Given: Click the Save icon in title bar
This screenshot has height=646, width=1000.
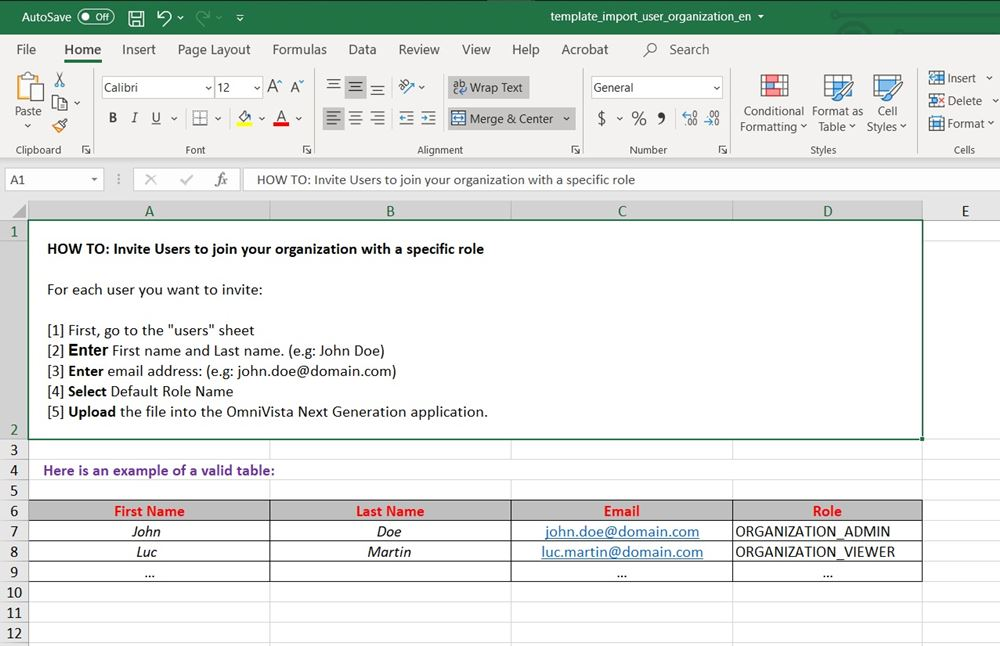Looking at the screenshot, I should point(137,17).
